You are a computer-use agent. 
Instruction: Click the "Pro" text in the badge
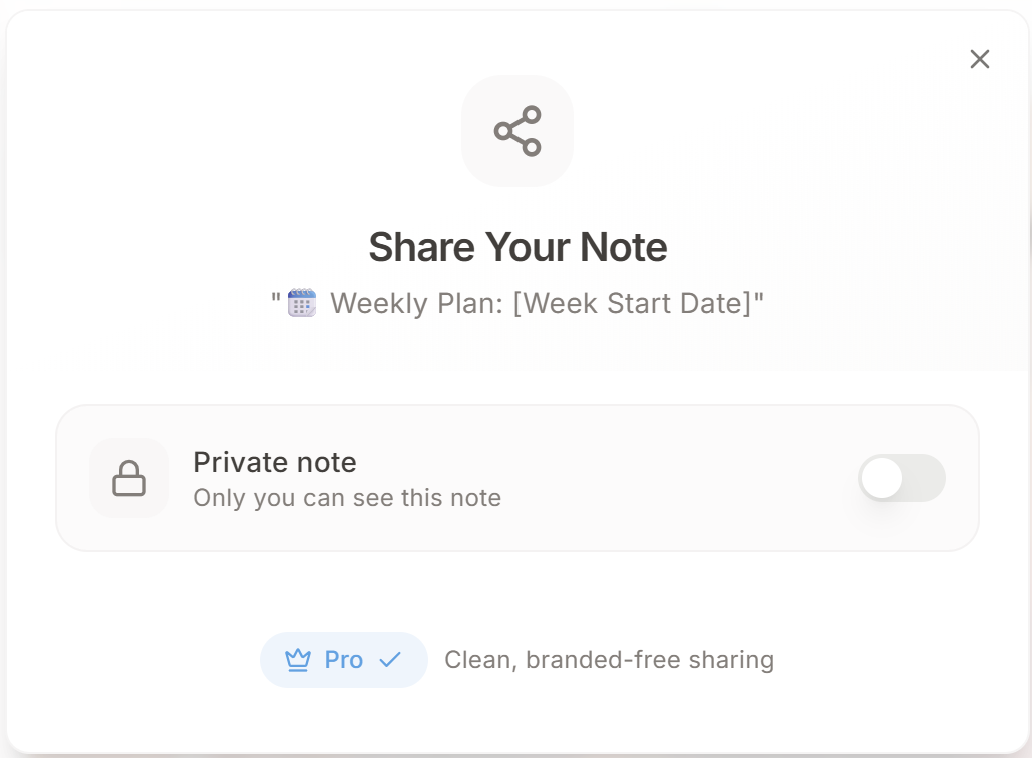344,660
